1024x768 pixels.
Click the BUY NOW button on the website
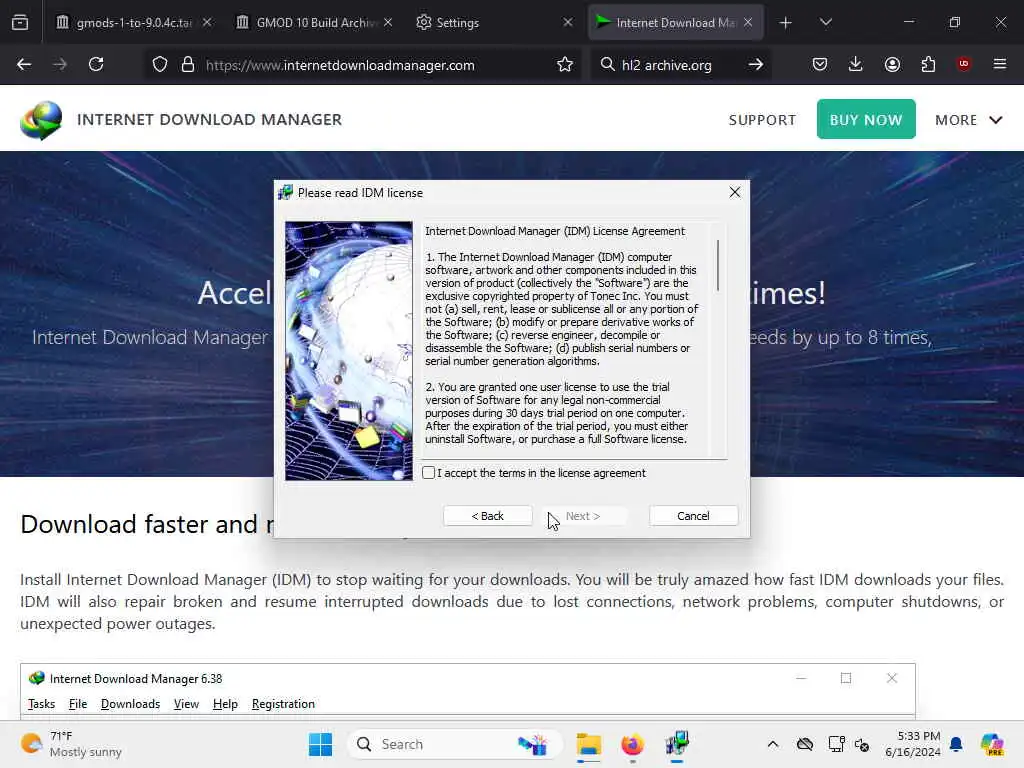(x=866, y=120)
